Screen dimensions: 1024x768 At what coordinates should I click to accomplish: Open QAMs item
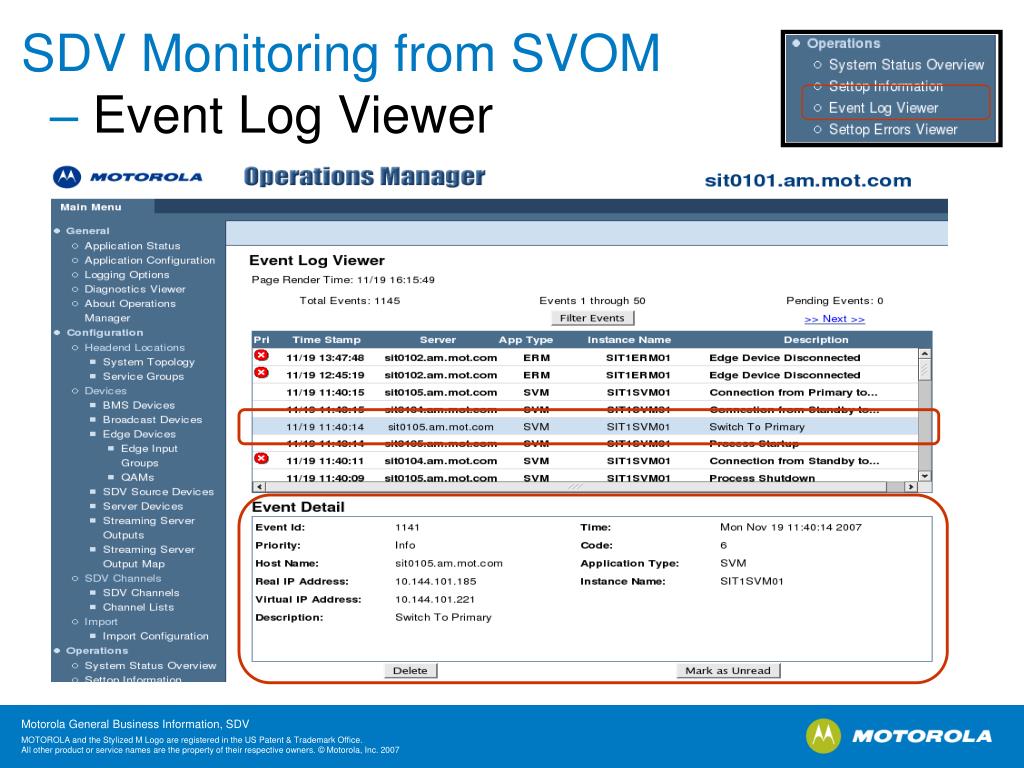point(138,477)
